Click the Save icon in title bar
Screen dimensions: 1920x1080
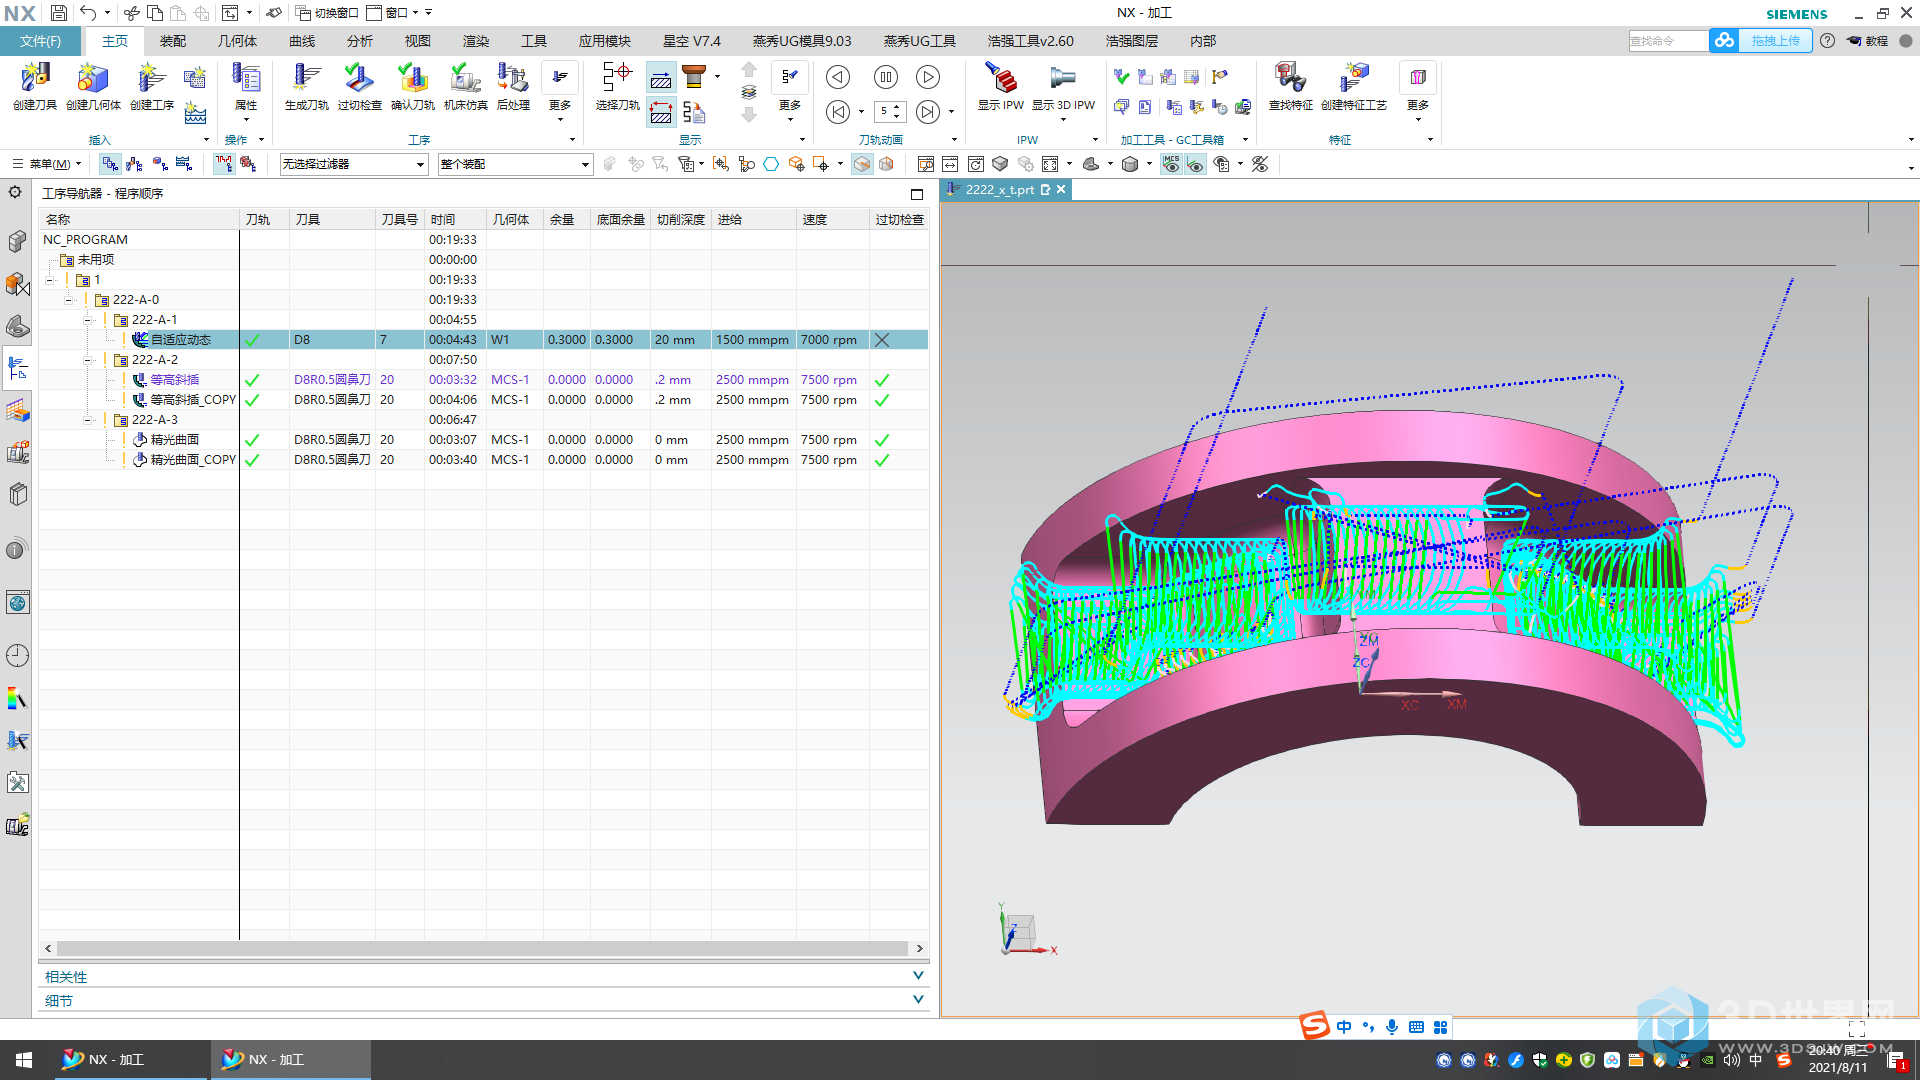[x=59, y=13]
